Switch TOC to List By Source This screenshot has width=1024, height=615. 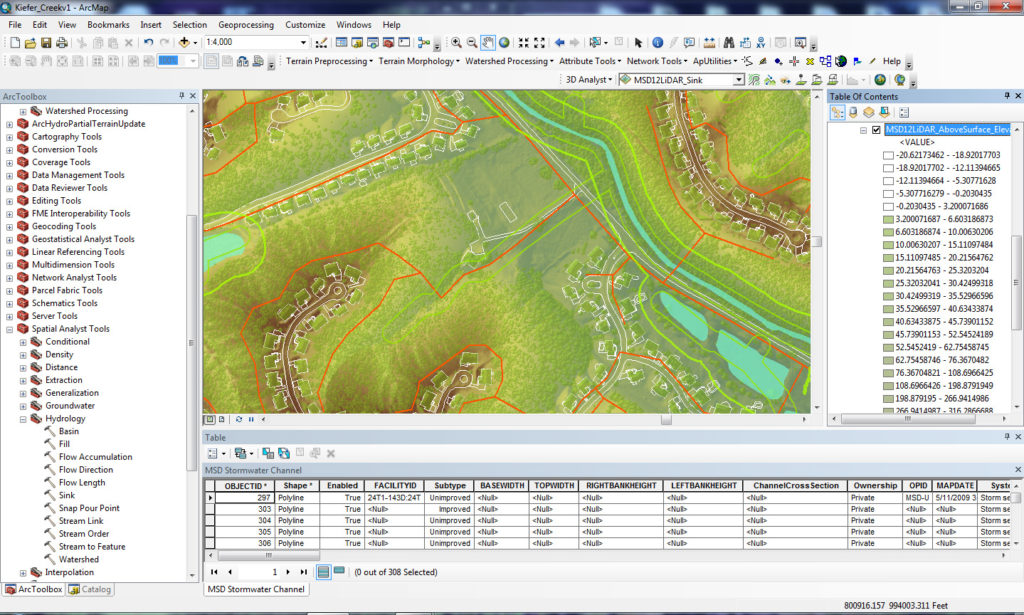[853, 112]
